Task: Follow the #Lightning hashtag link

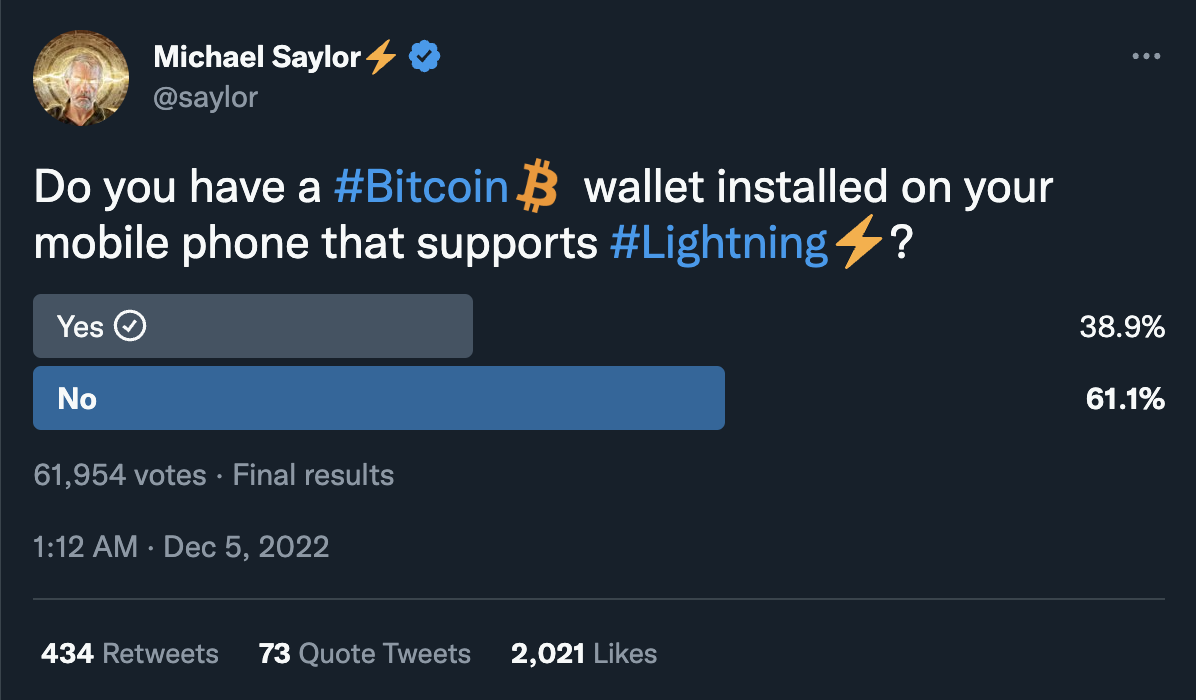Action: [x=719, y=245]
